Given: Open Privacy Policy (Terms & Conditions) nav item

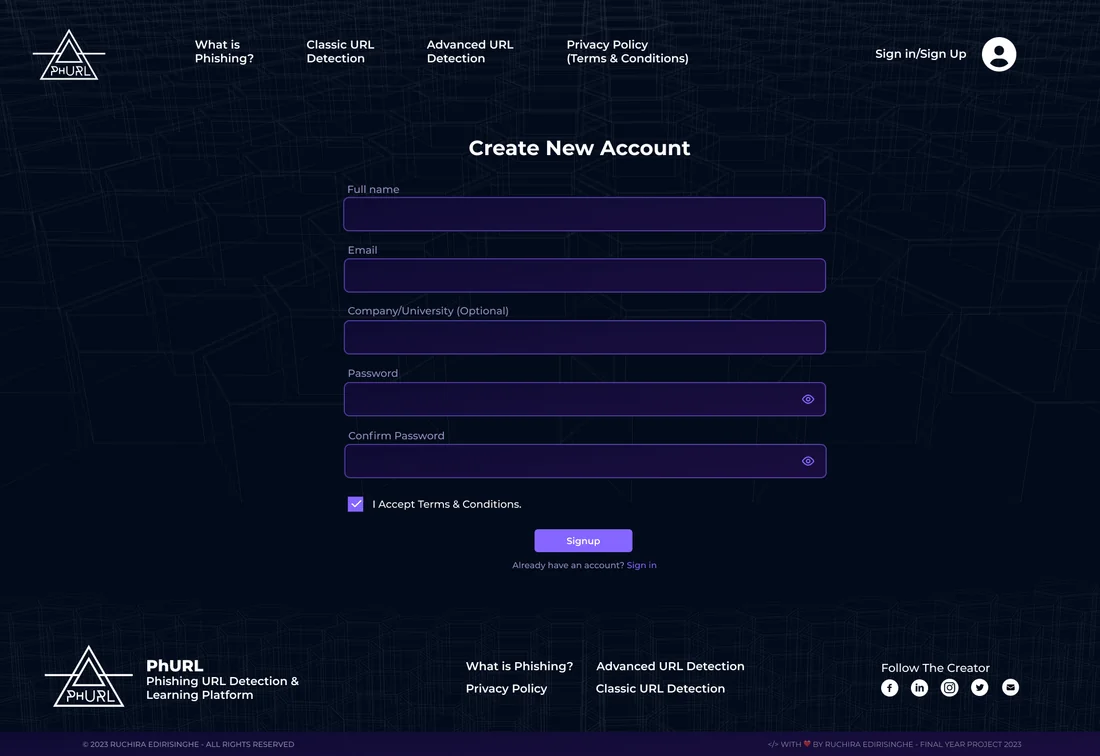Looking at the screenshot, I should 627,51.
